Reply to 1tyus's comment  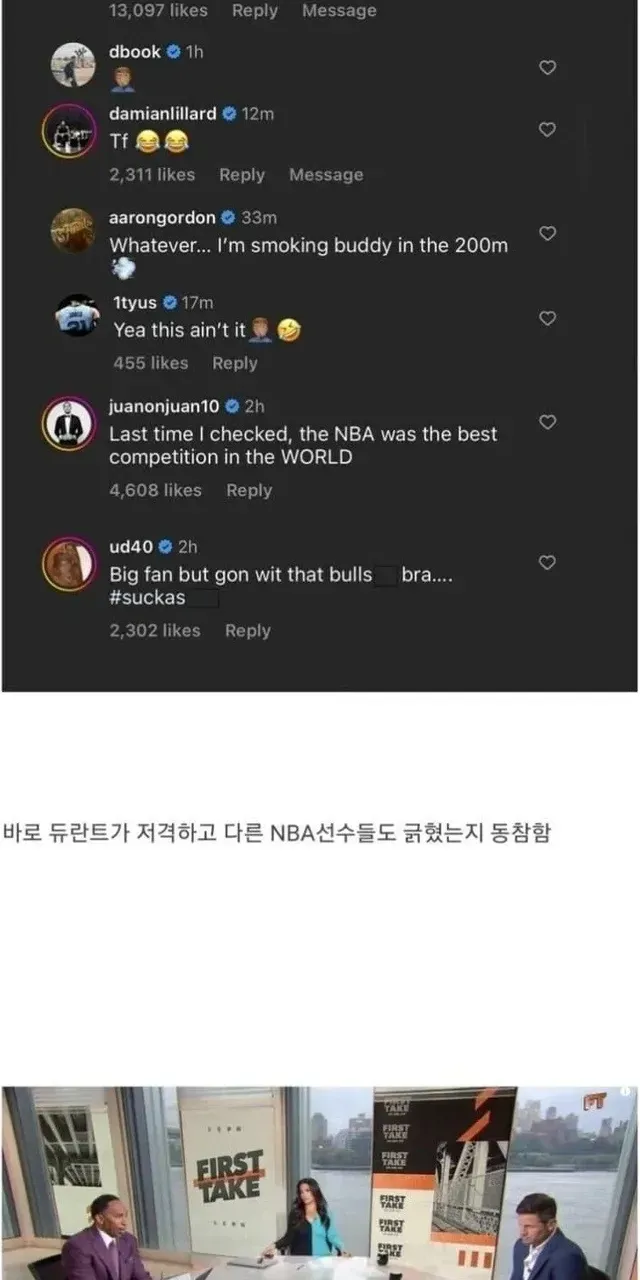point(235,363)
